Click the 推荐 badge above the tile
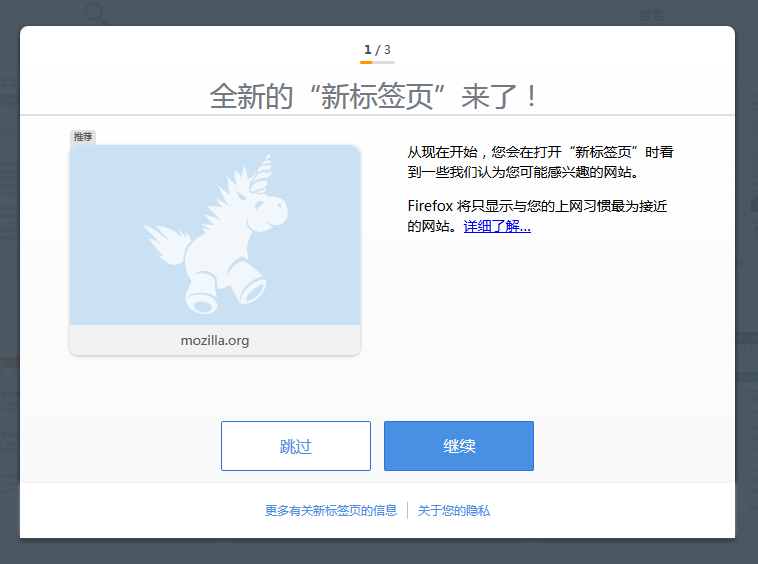This screenshot has width=758, height=564. click(83, 137)
